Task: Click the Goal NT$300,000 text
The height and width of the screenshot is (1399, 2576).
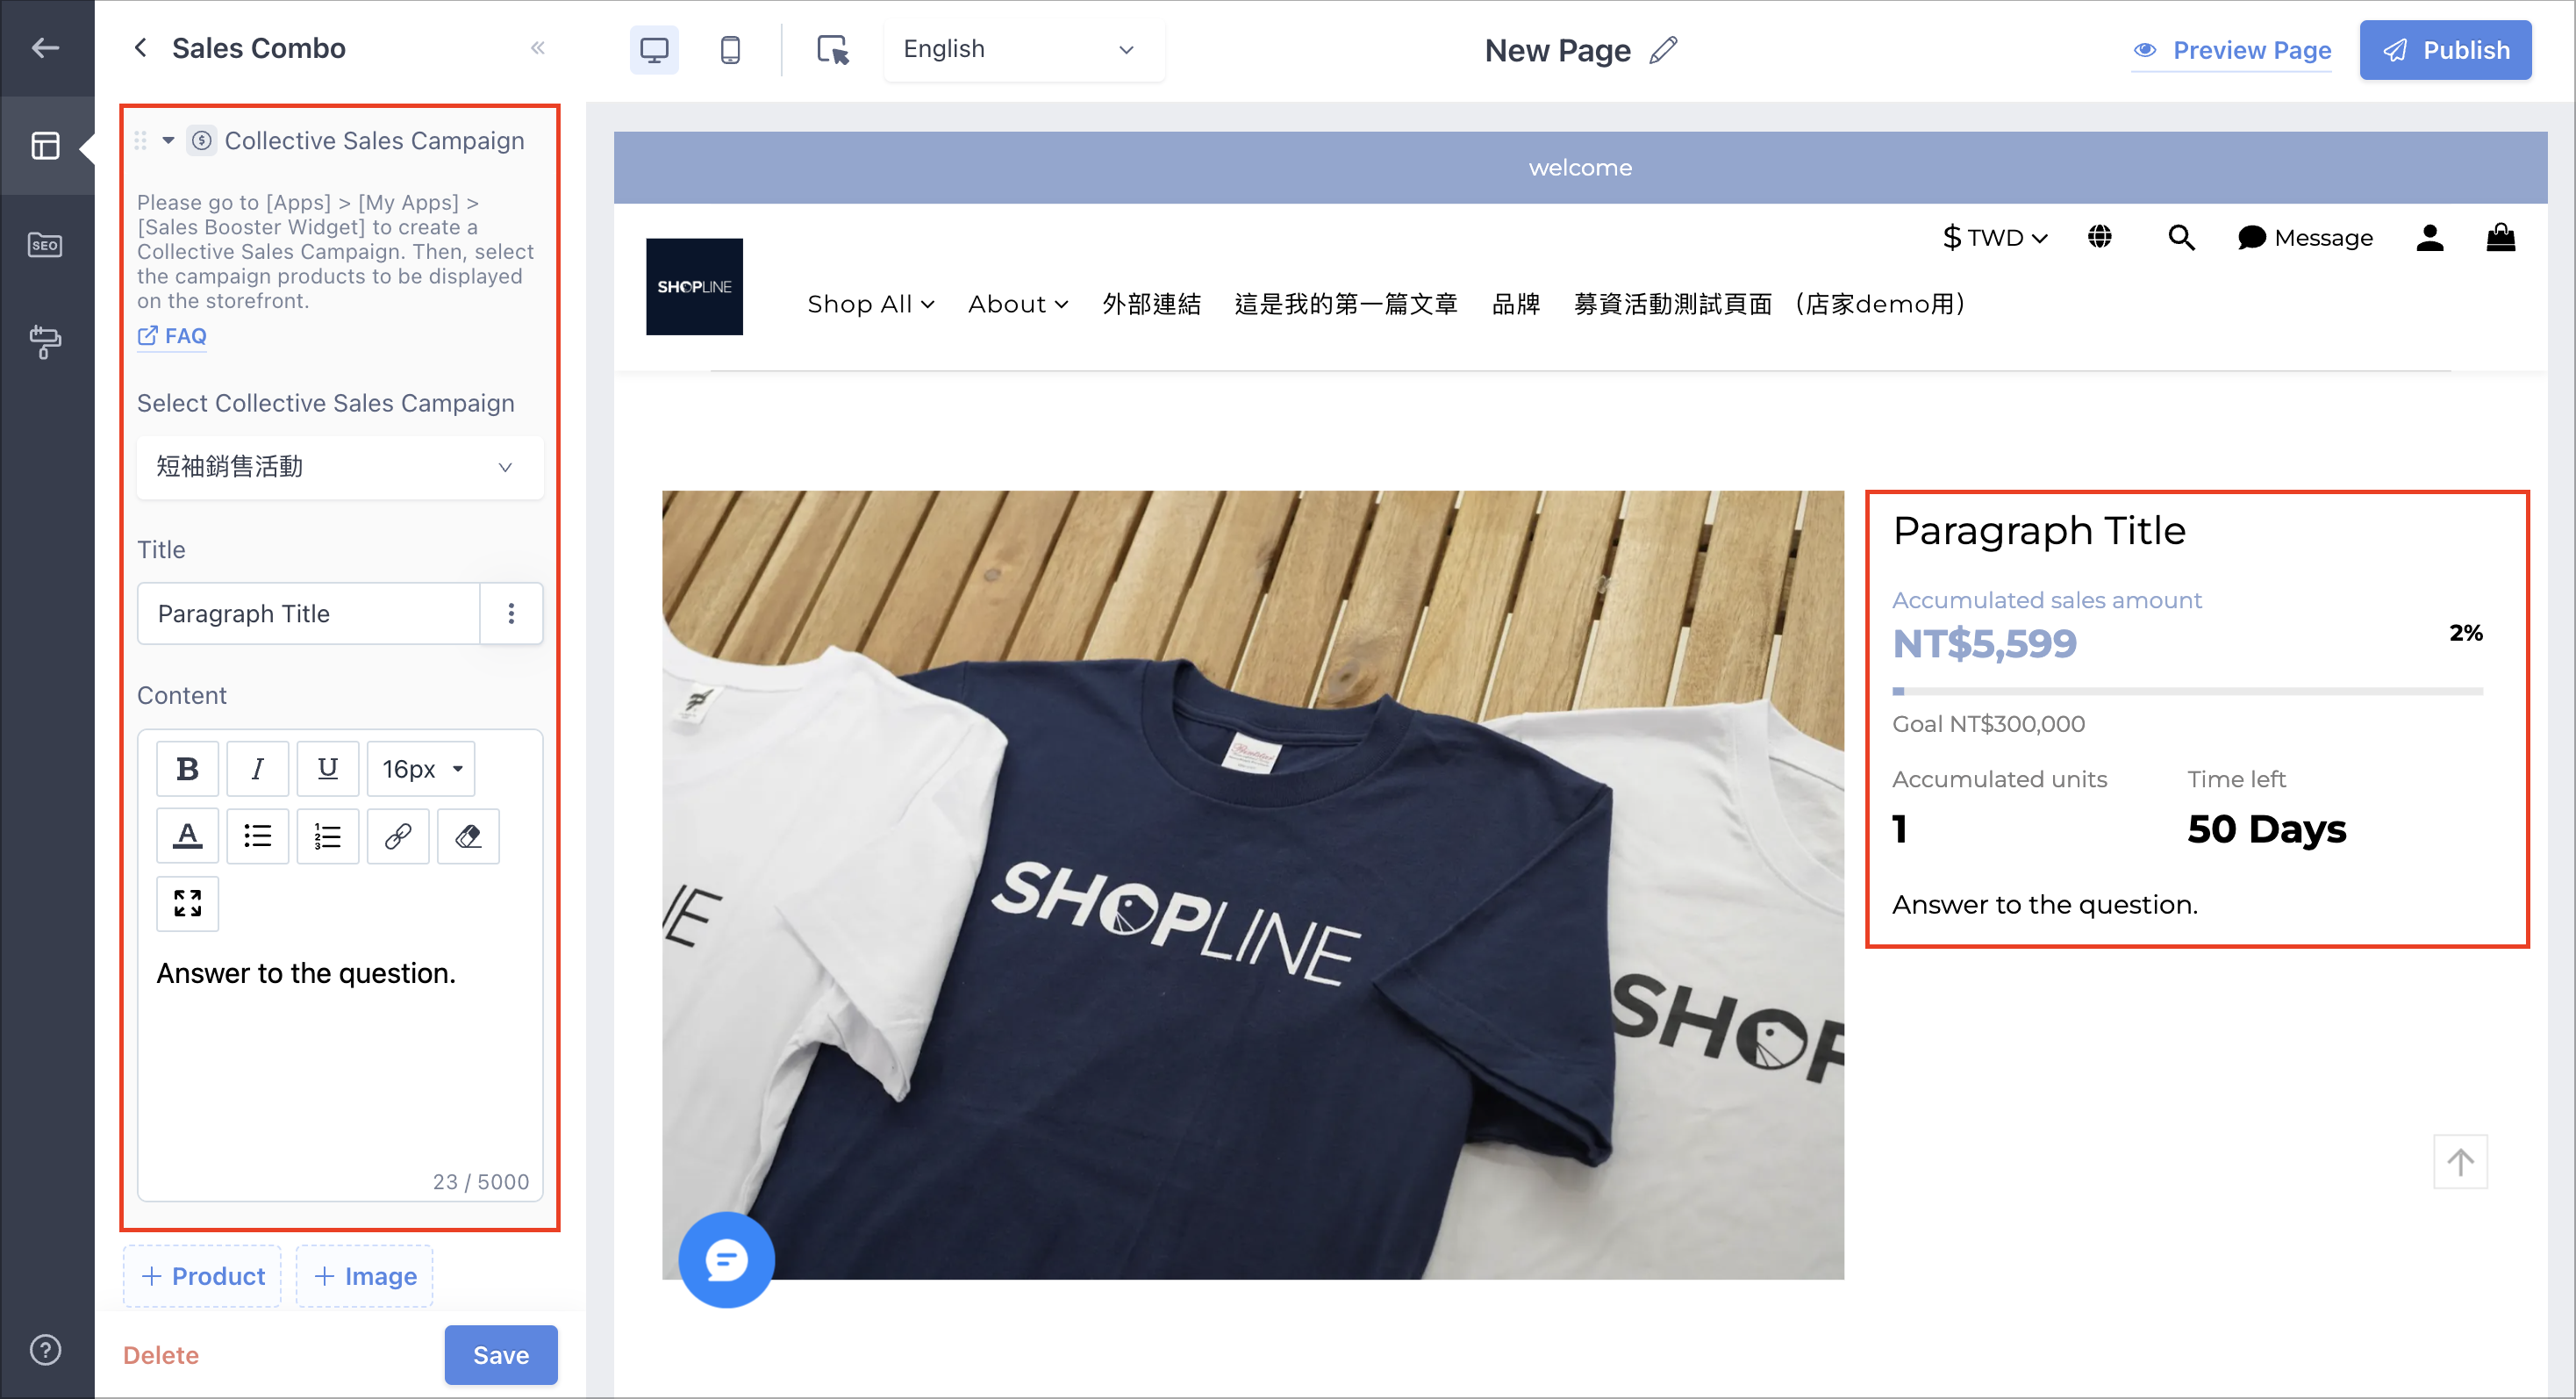Action: pos(1988,724)
